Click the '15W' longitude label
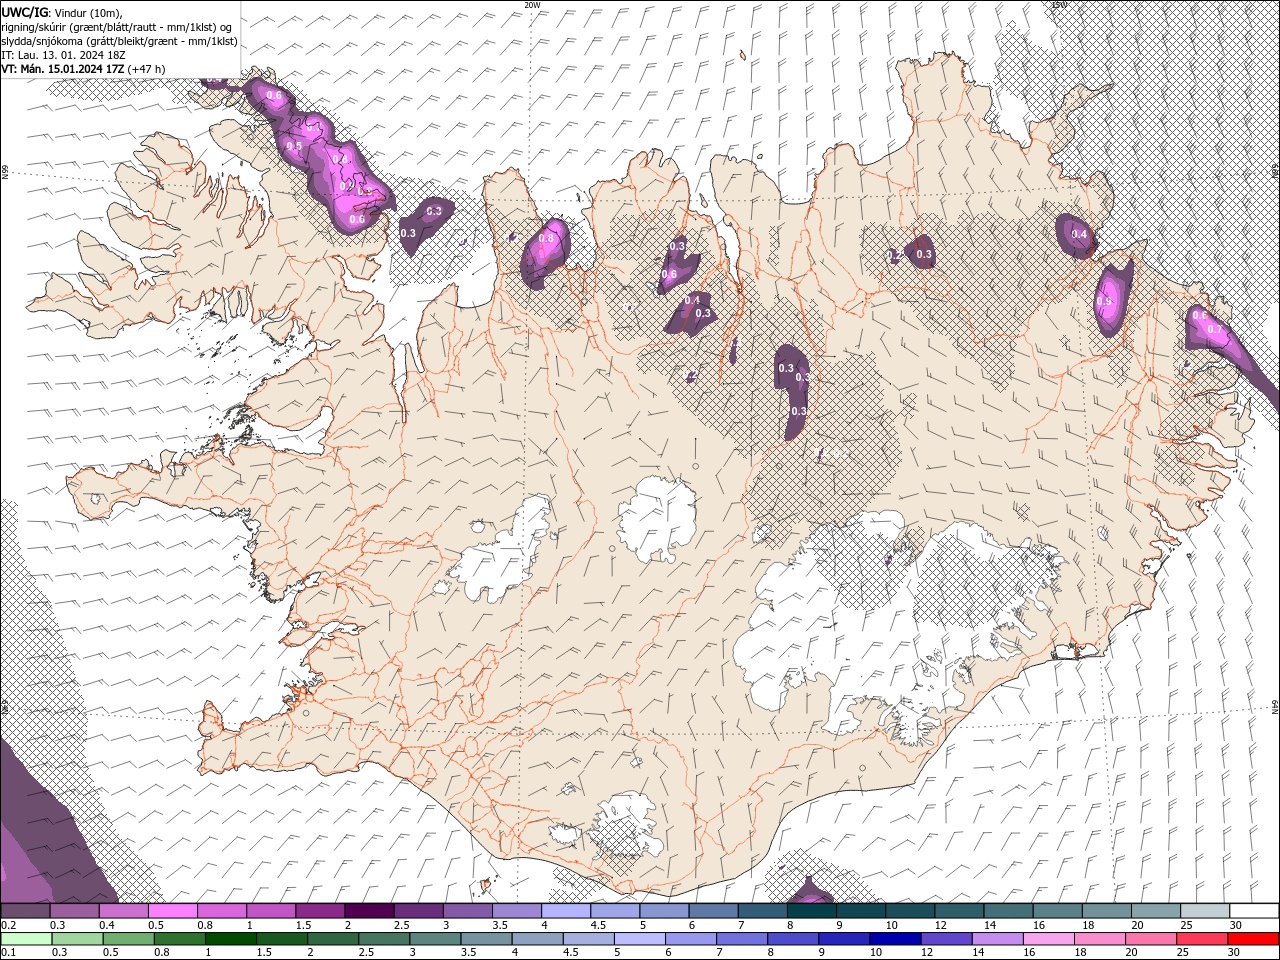The height and width of the screenshot is (960, 1280). pyautogui.click(x=1059, y=5)
